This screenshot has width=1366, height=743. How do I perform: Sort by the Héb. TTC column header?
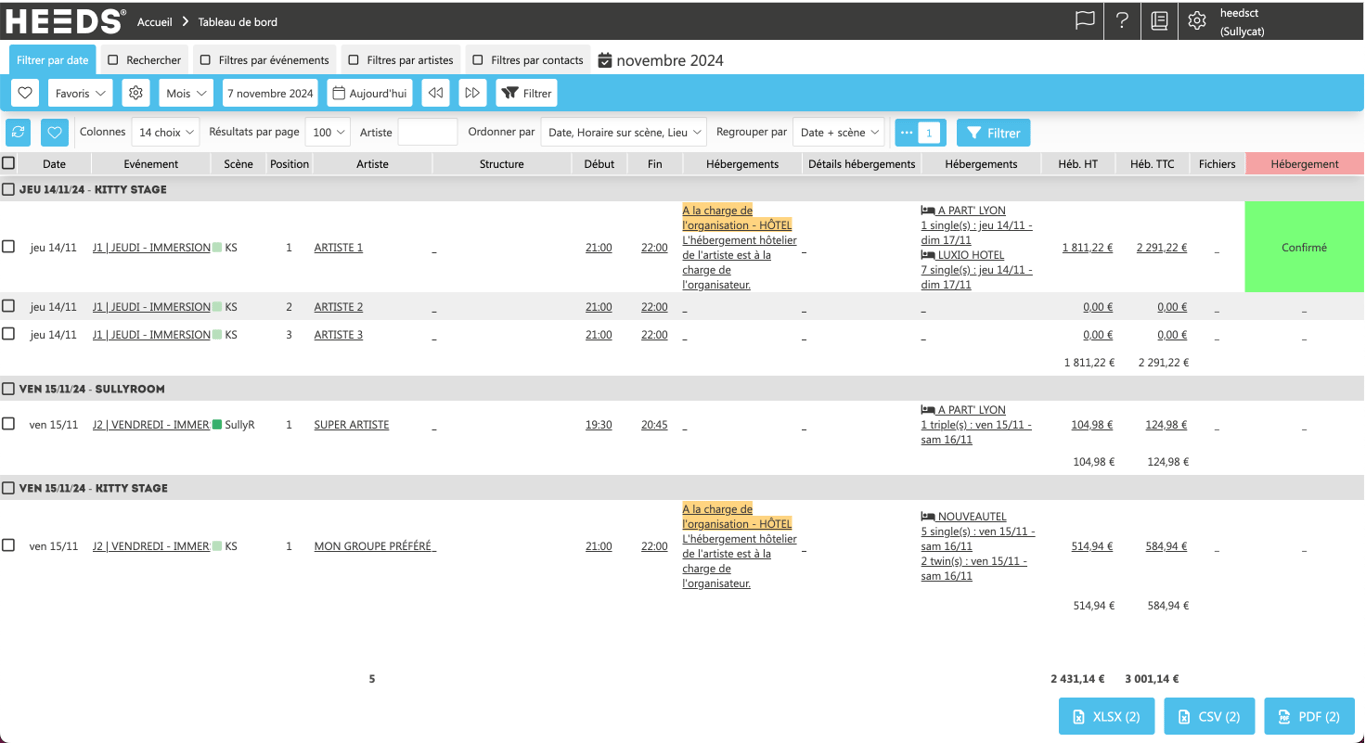pos(1152,164)
